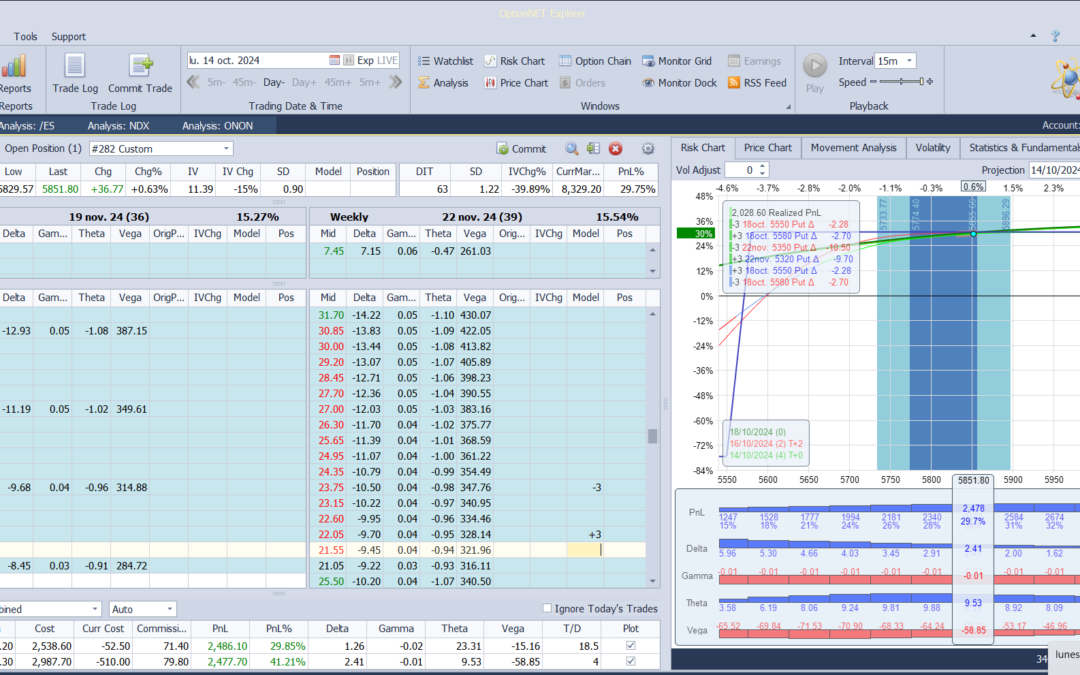This screenshot has height=675, width=1080.
Task: Open the Trade Log icon
Action: pos(74,67)
